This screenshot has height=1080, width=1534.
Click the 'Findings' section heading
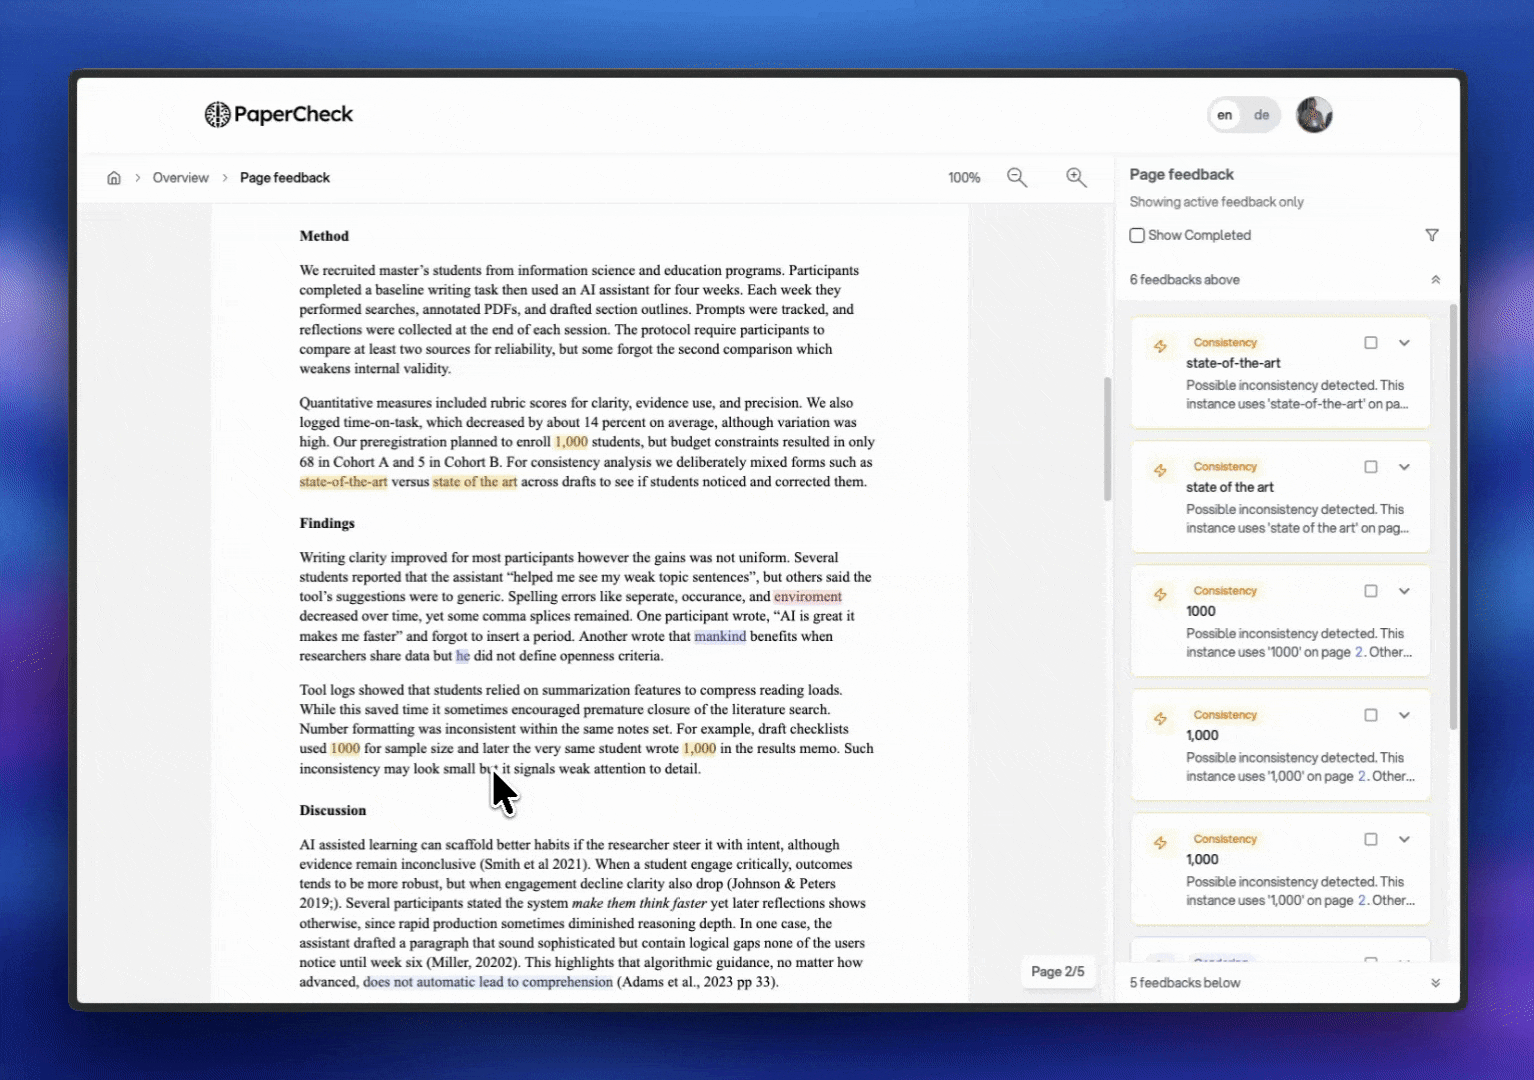coord(327,523)
